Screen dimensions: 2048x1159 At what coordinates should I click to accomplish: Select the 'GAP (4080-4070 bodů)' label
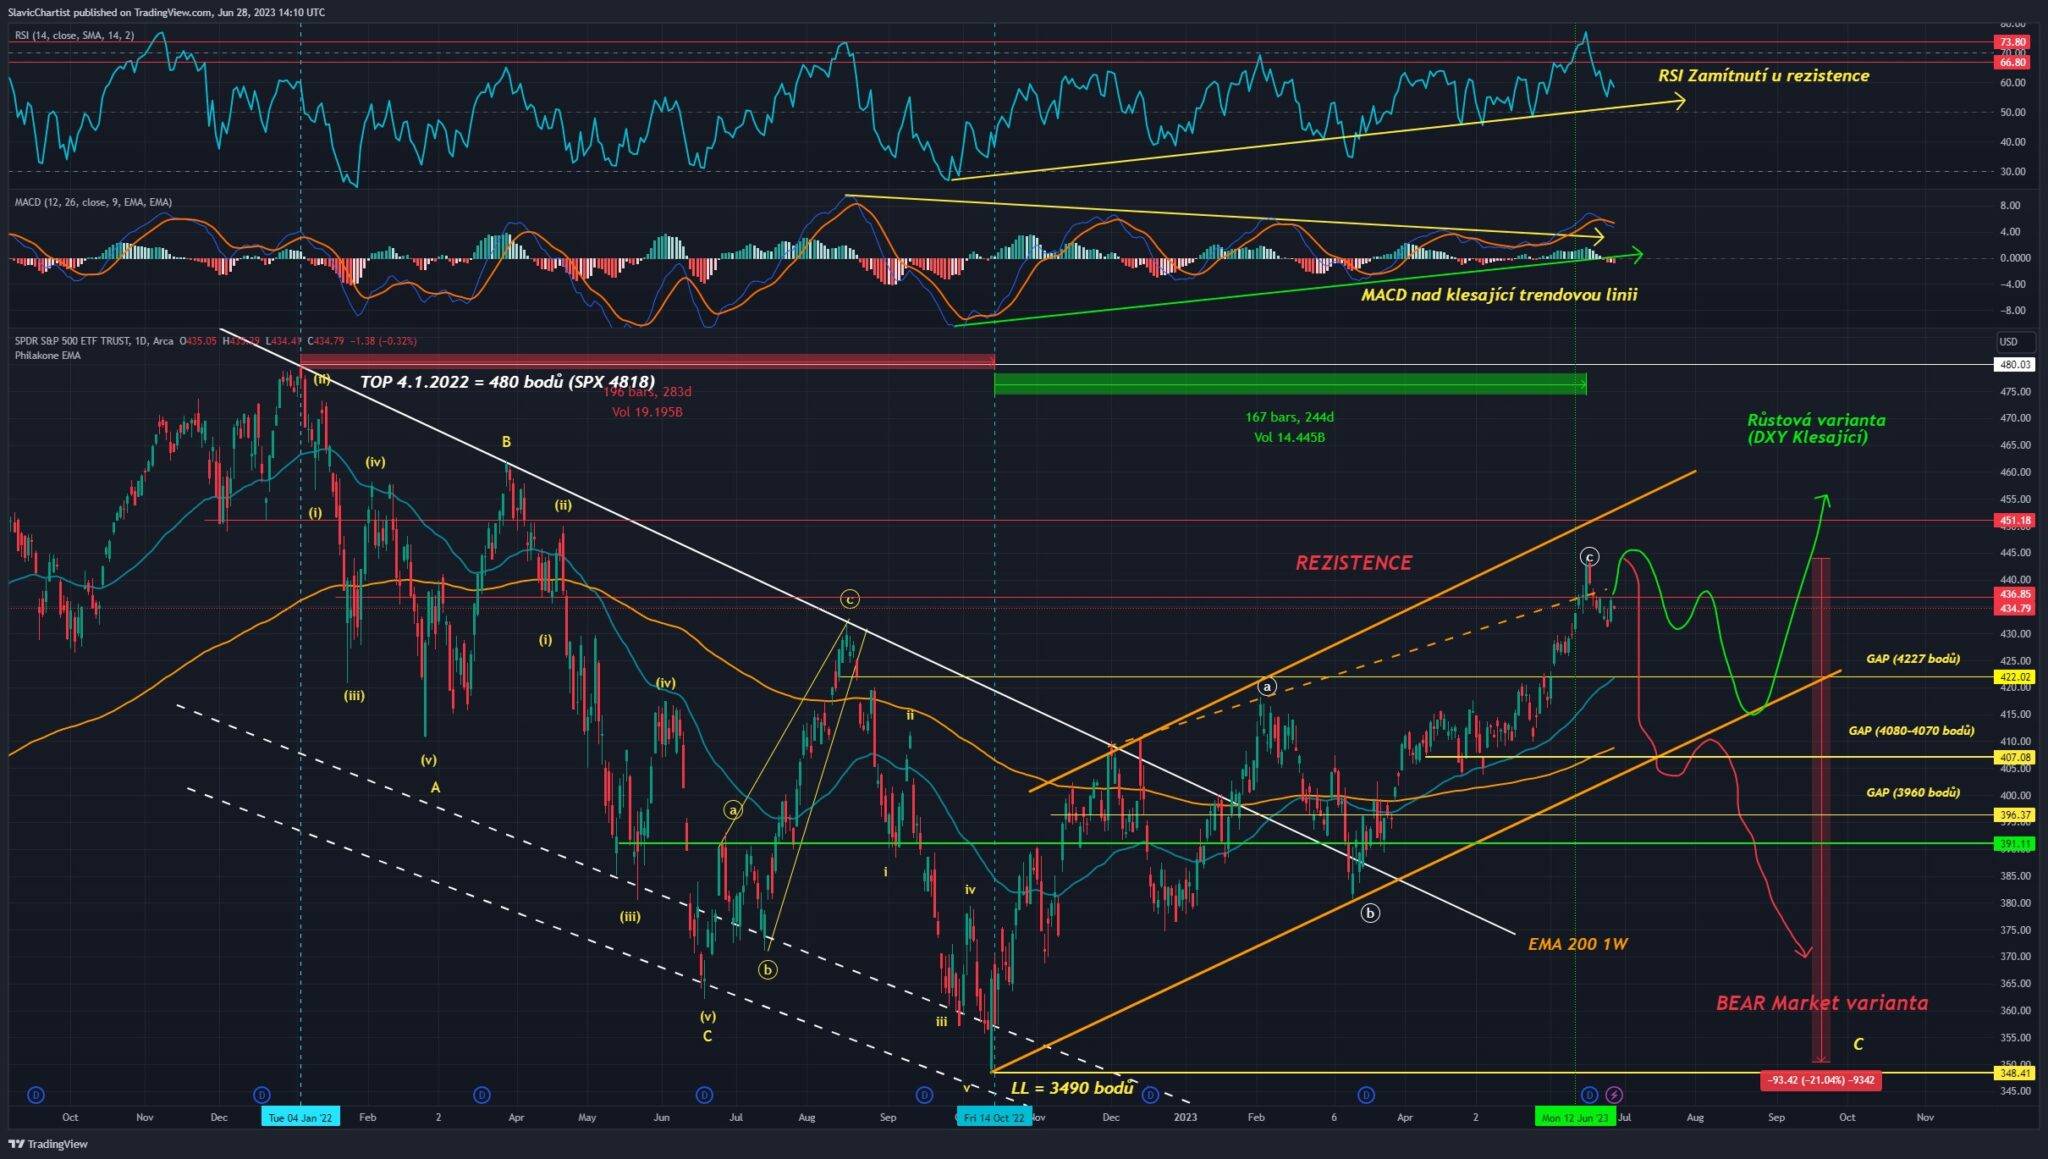(1911, 731)
